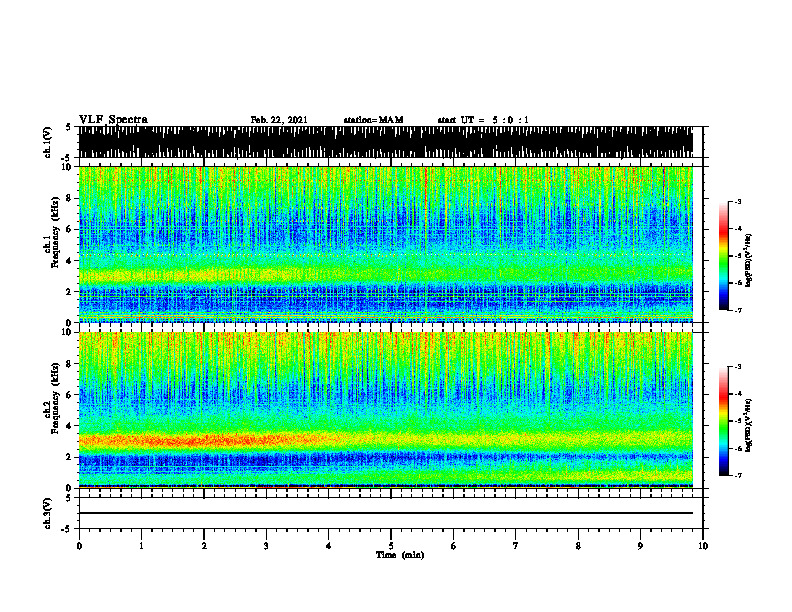Select the "Feb. 22, 2021" date text
792x612 pixels.
(279, 120)
